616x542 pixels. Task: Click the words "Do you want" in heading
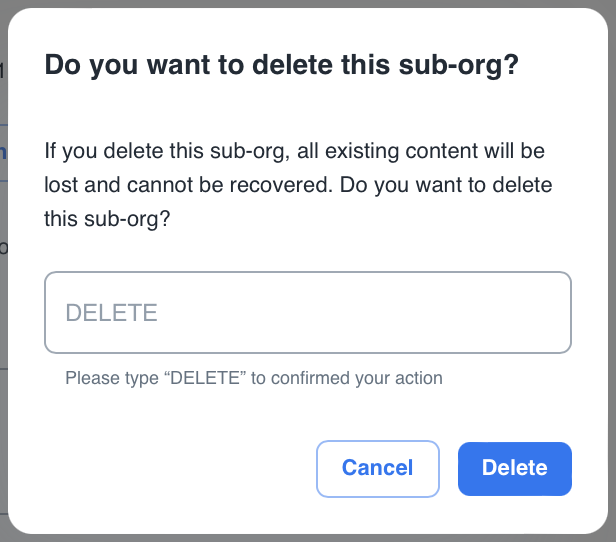click(x=116, y=66)
